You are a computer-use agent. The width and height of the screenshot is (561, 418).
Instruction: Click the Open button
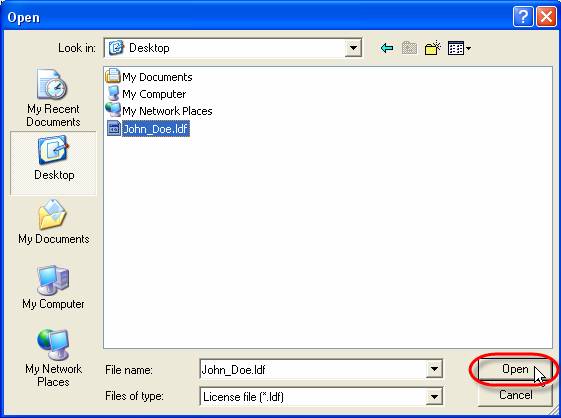pyautogui.click(x=515, y=369)
